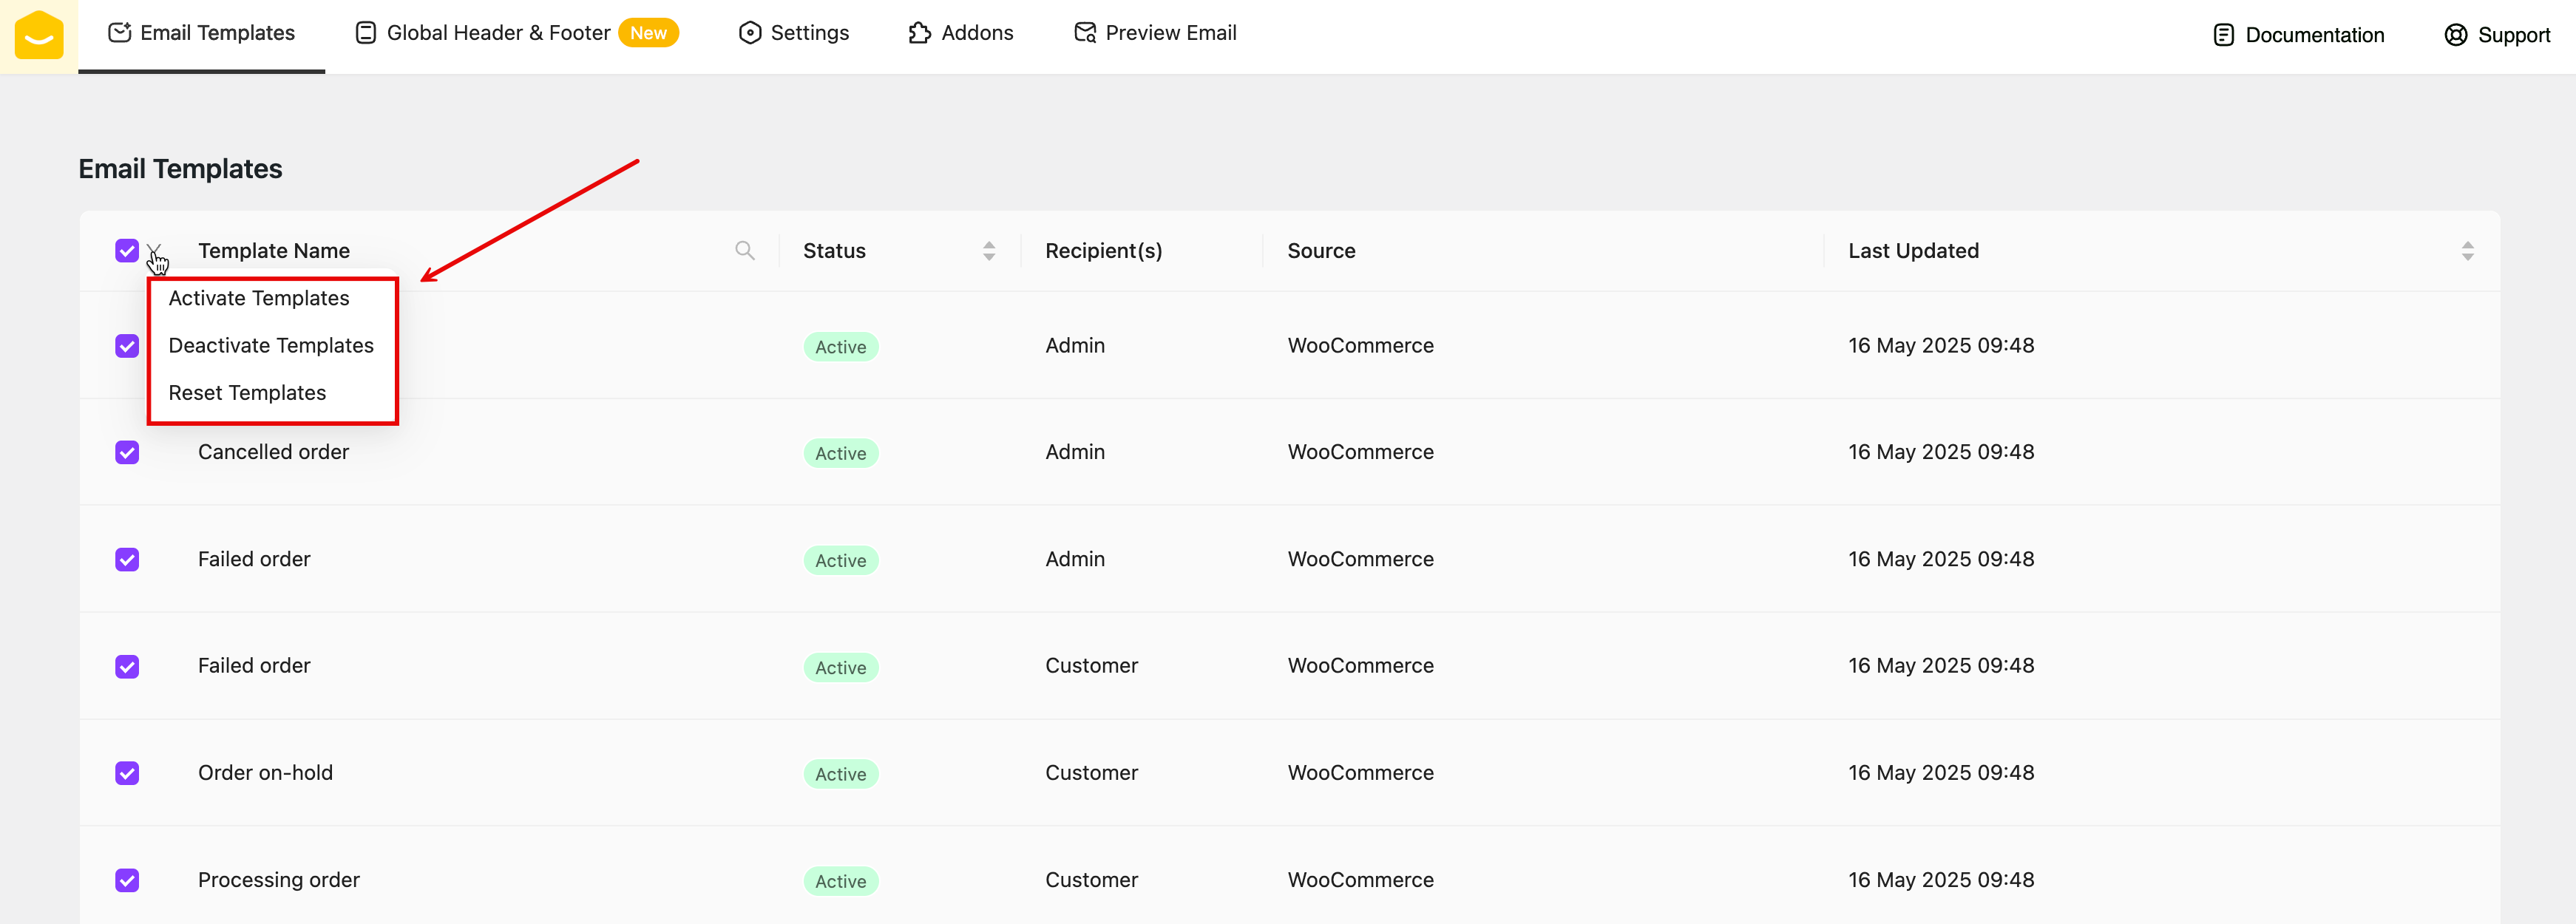The width and height of the screenshot is (2576, 924).
Task: Uncheck the Processing order row checkbox
Action: pyautogui.click(x=127, y=880)
